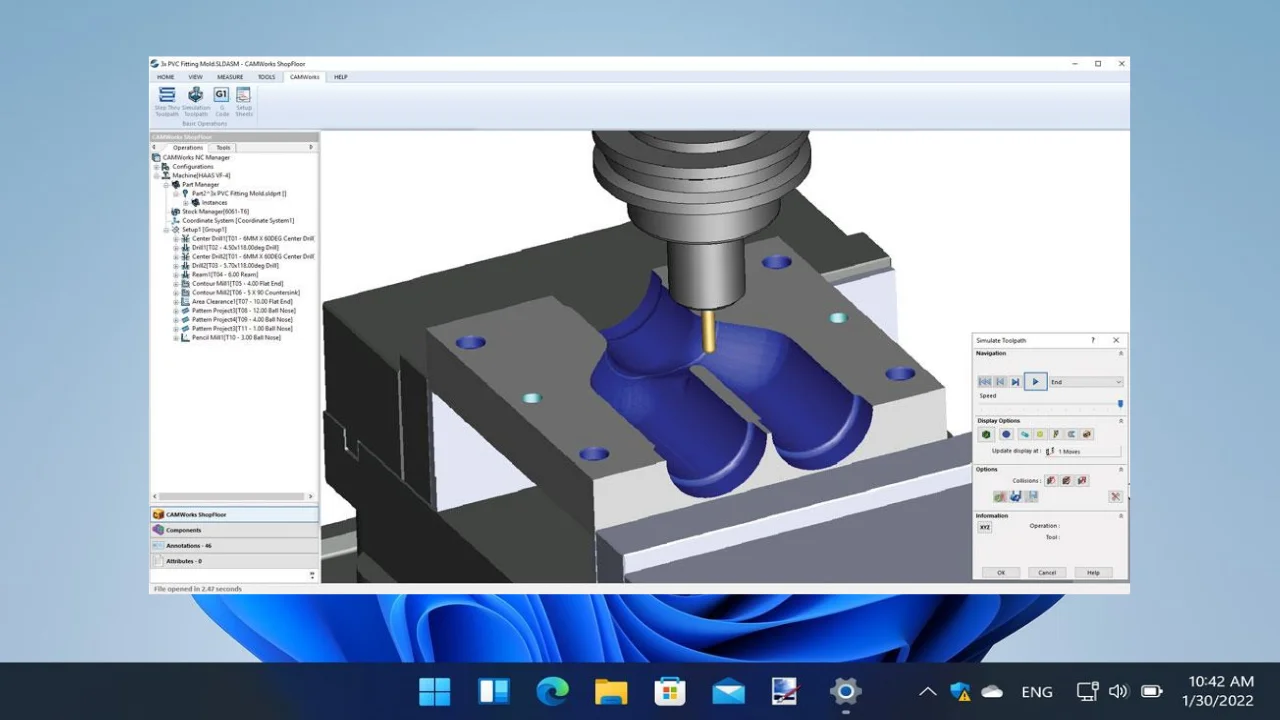Image resolution: width=1280 pixels, height=720 pixels.
Task: Switch to the Tools panel tab
Action: point(223,147)
